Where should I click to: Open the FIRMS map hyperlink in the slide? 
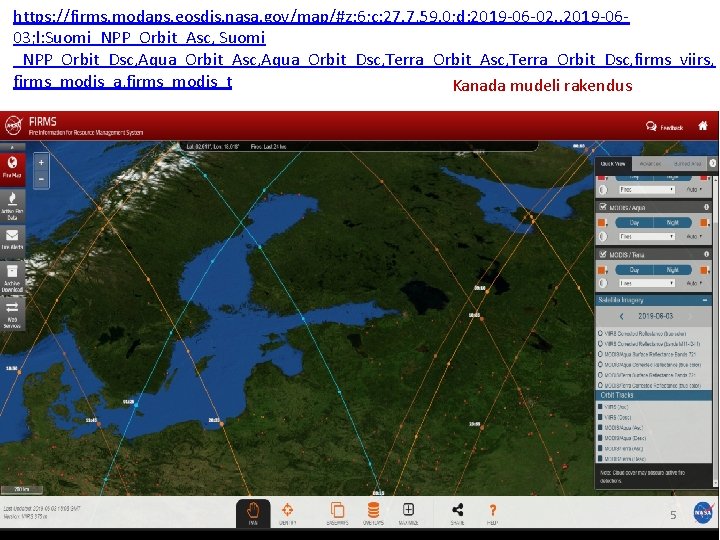click(363, 49)
